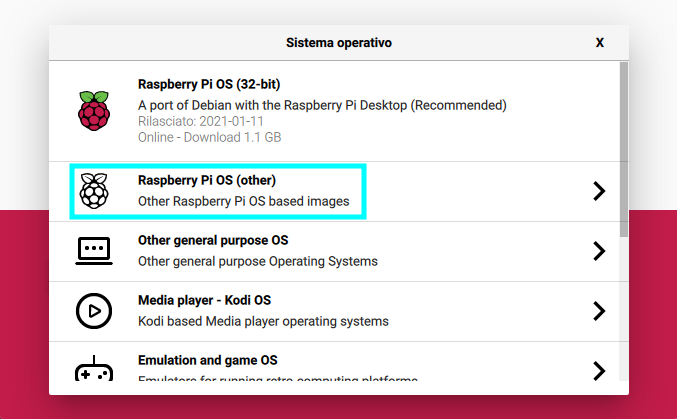Click the red Raspberry Pi OS logo
Screen dimensions: 677x419
tap(94, 111)
